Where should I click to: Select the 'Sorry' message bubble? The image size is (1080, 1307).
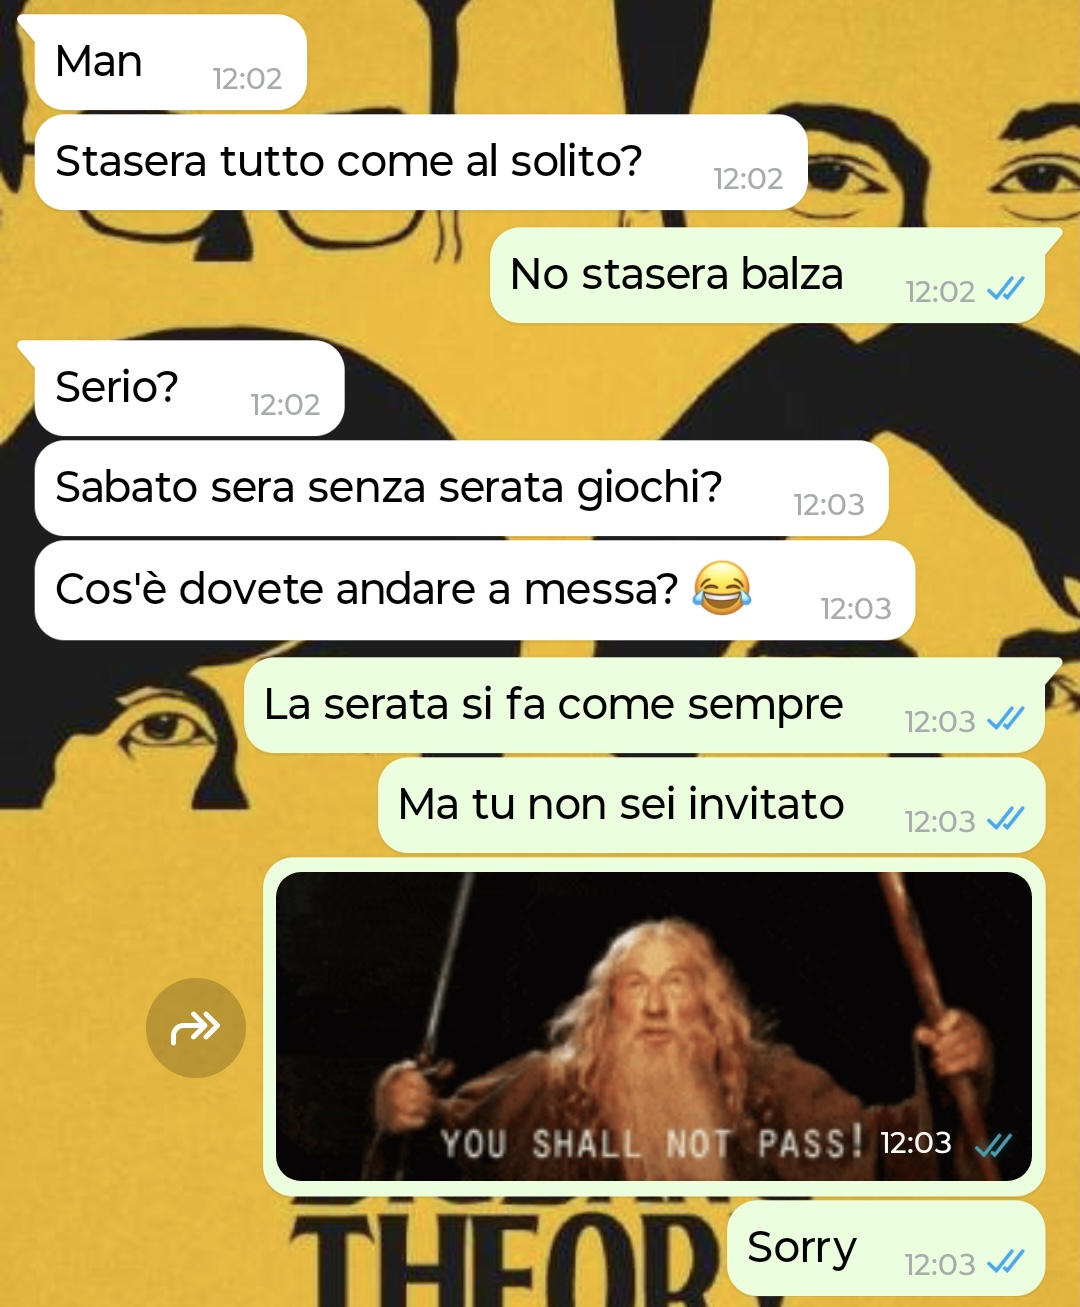[886, 1248]
